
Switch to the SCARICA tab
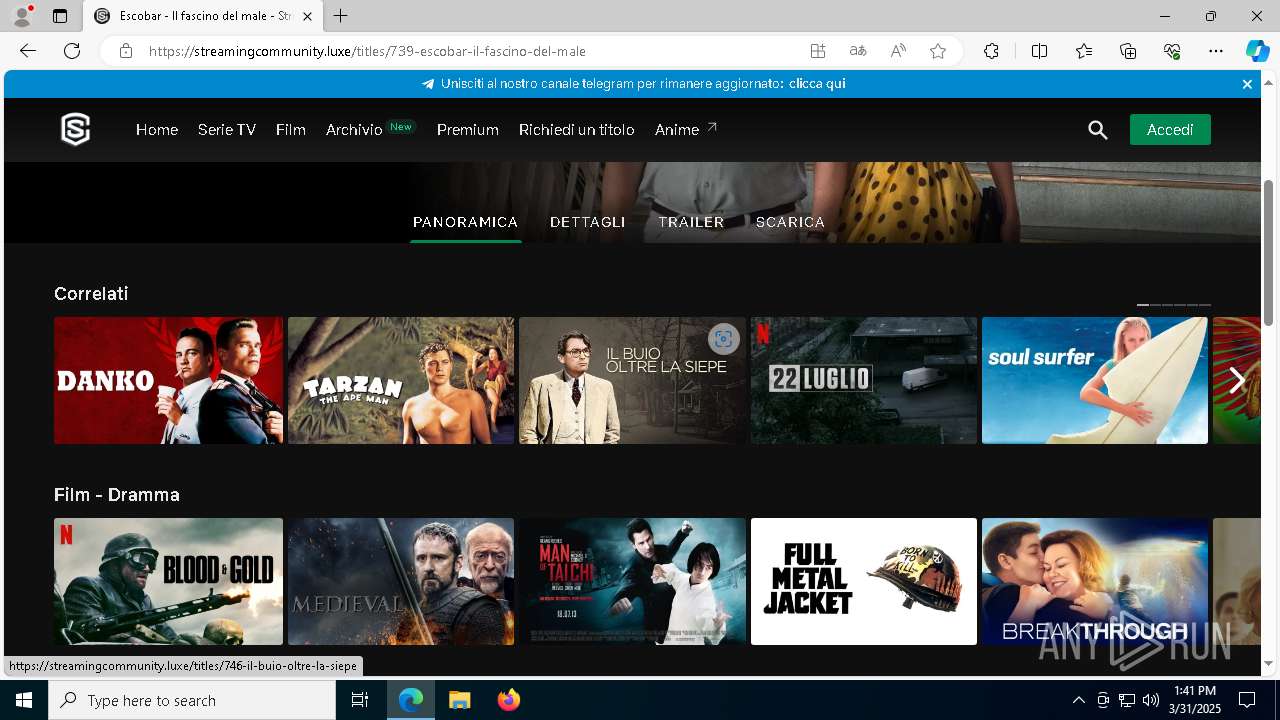pos(790,222)
